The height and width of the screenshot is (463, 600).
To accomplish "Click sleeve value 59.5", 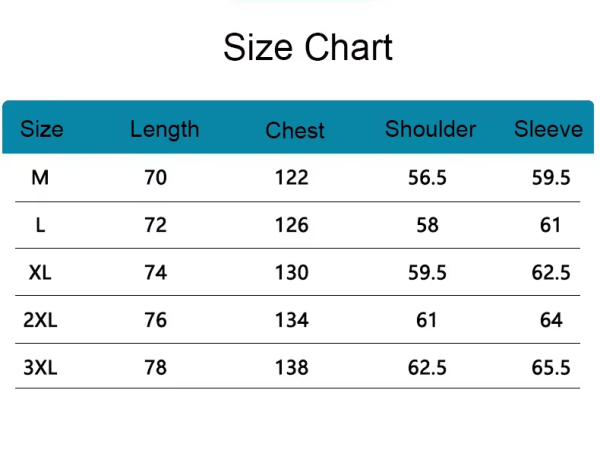I will 550,178.
